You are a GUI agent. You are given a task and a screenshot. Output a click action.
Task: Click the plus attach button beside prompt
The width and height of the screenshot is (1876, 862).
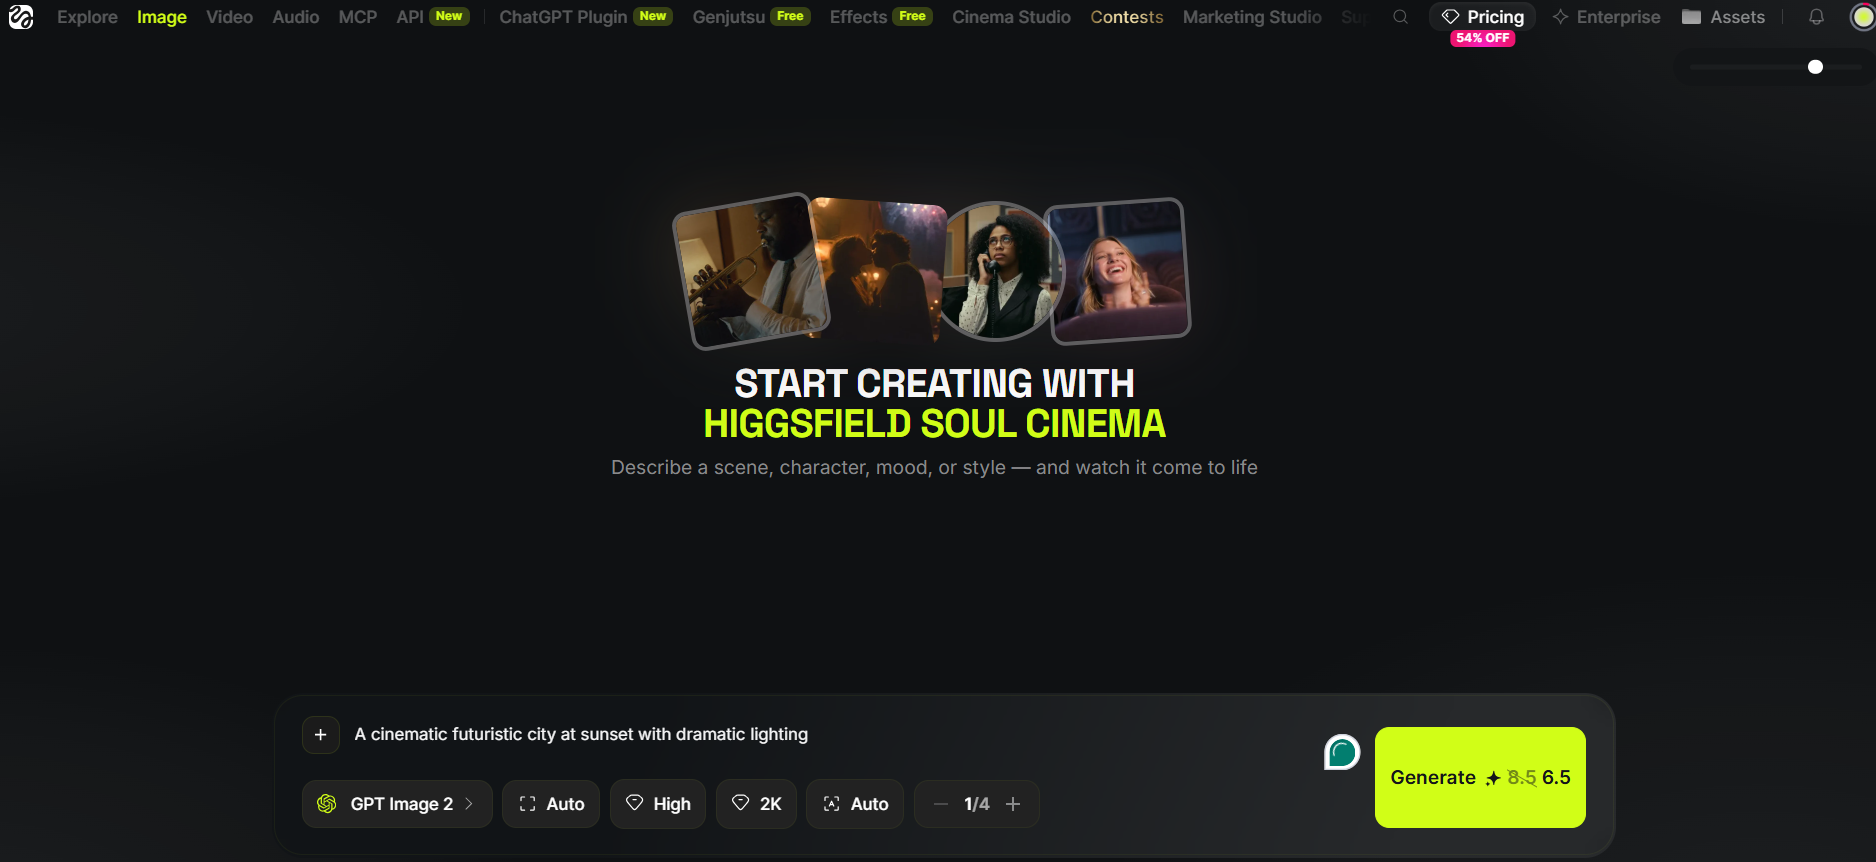[x=321, y=735]
